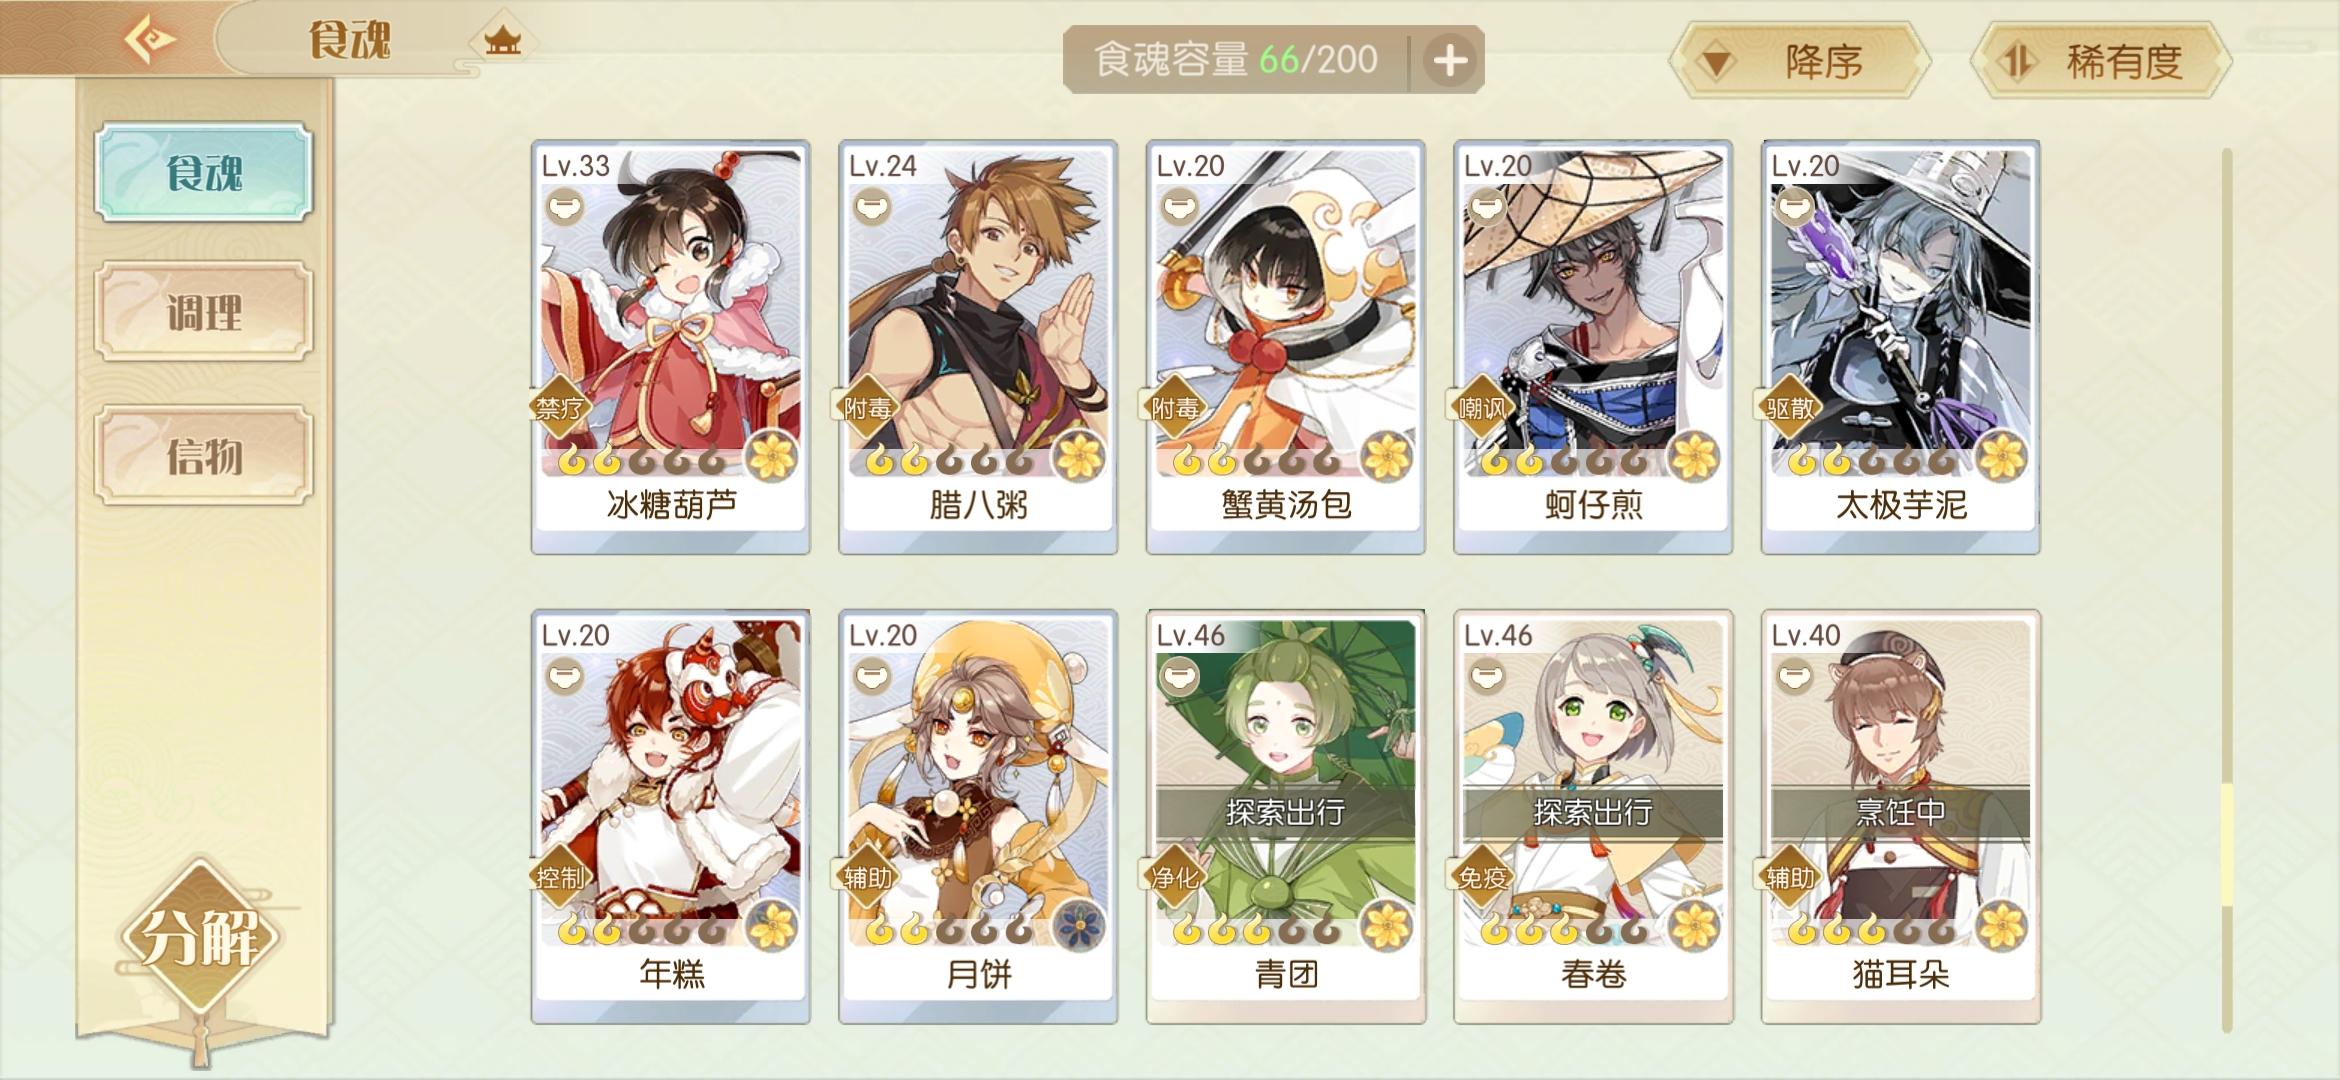Click the blue flower badge on 月饼
Image resolution: width=2340 pixels, height=1080 pixels.
[1079, 926]
